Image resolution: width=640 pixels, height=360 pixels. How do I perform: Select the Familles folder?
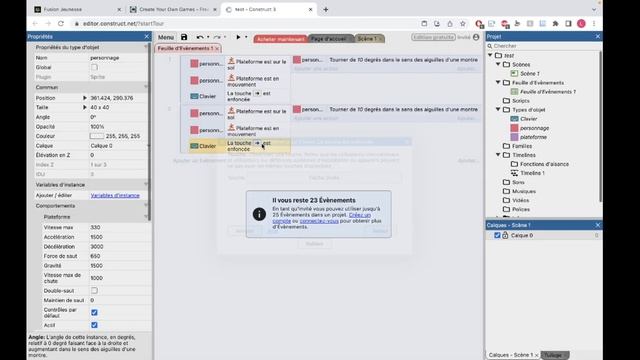522,146
